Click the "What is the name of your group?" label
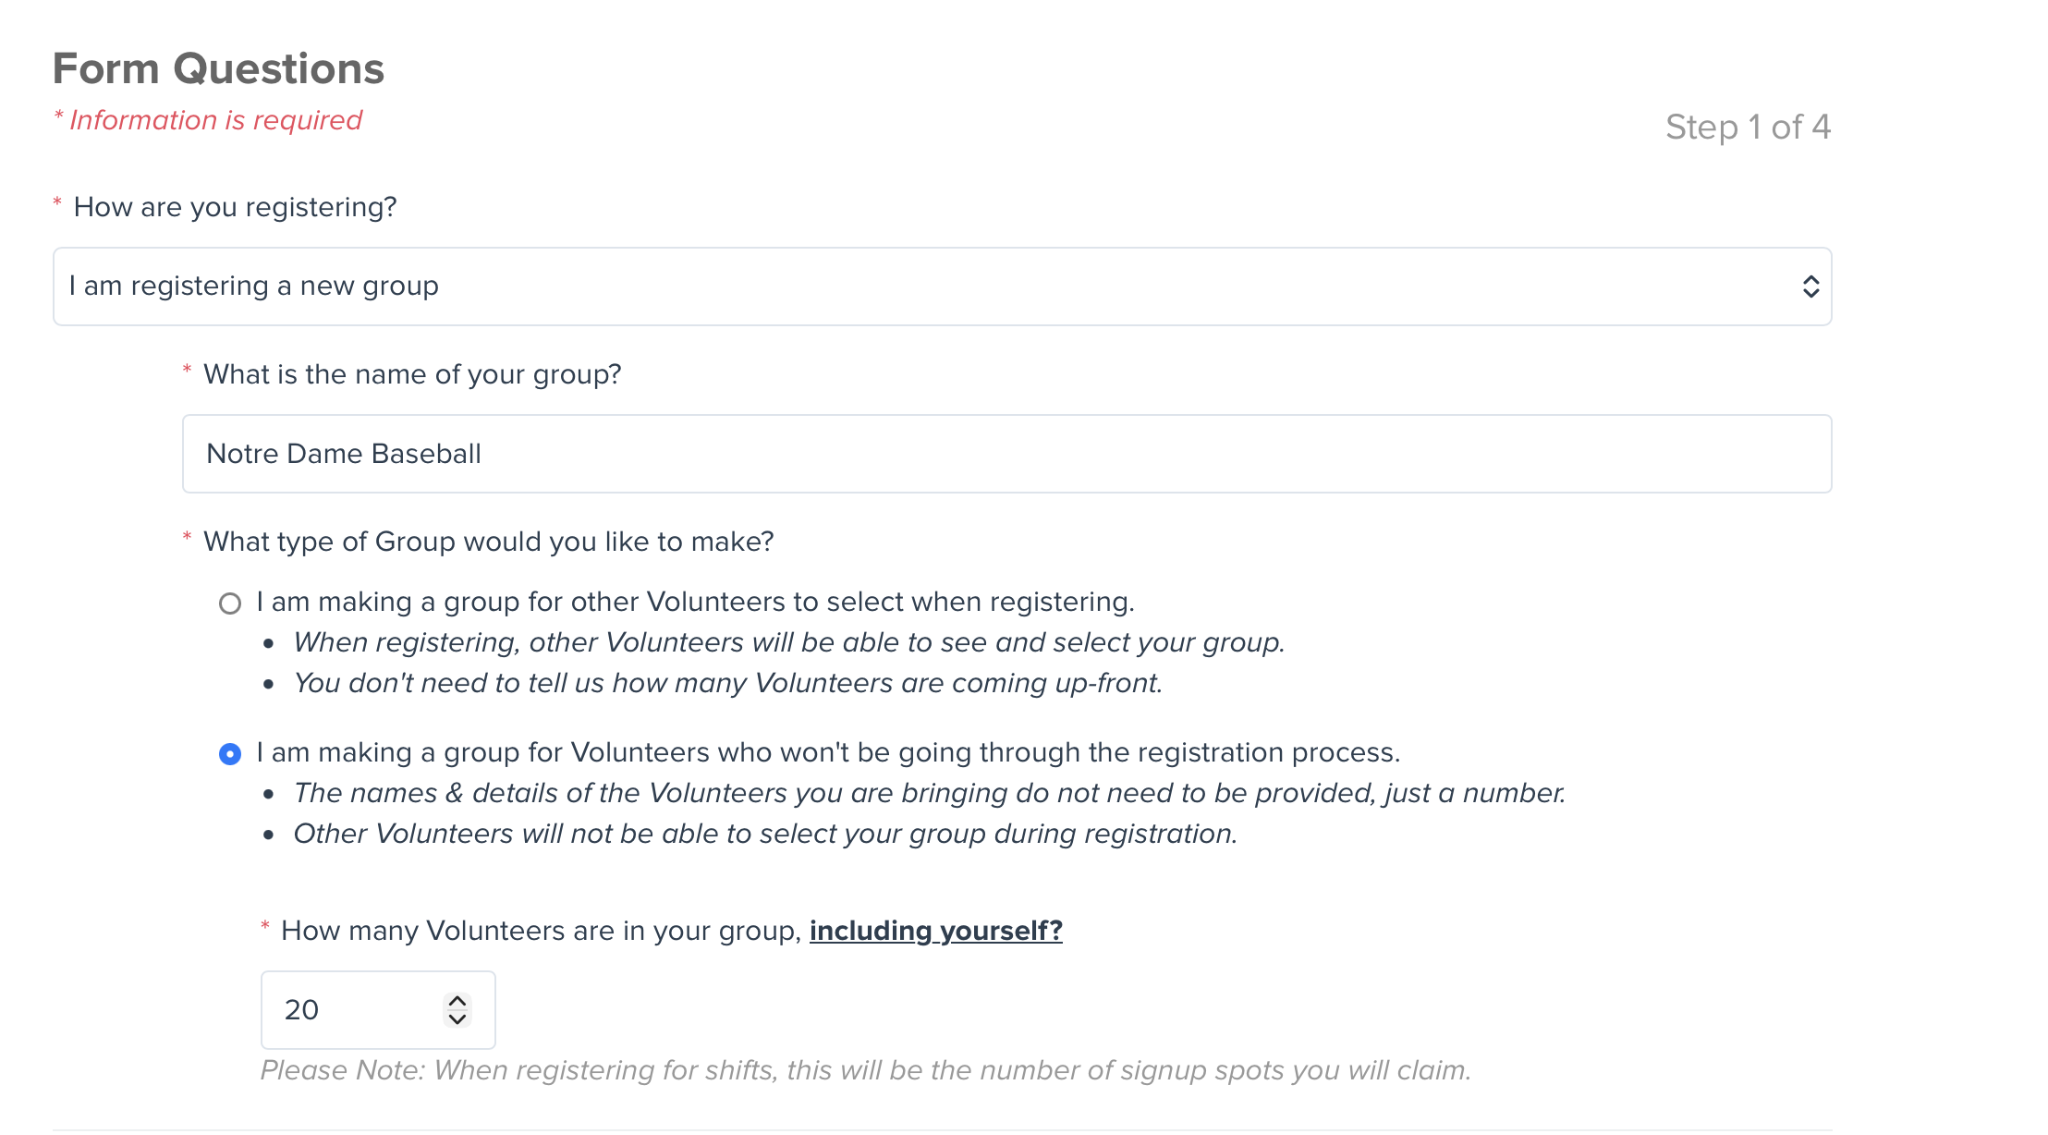 [412, 374]
